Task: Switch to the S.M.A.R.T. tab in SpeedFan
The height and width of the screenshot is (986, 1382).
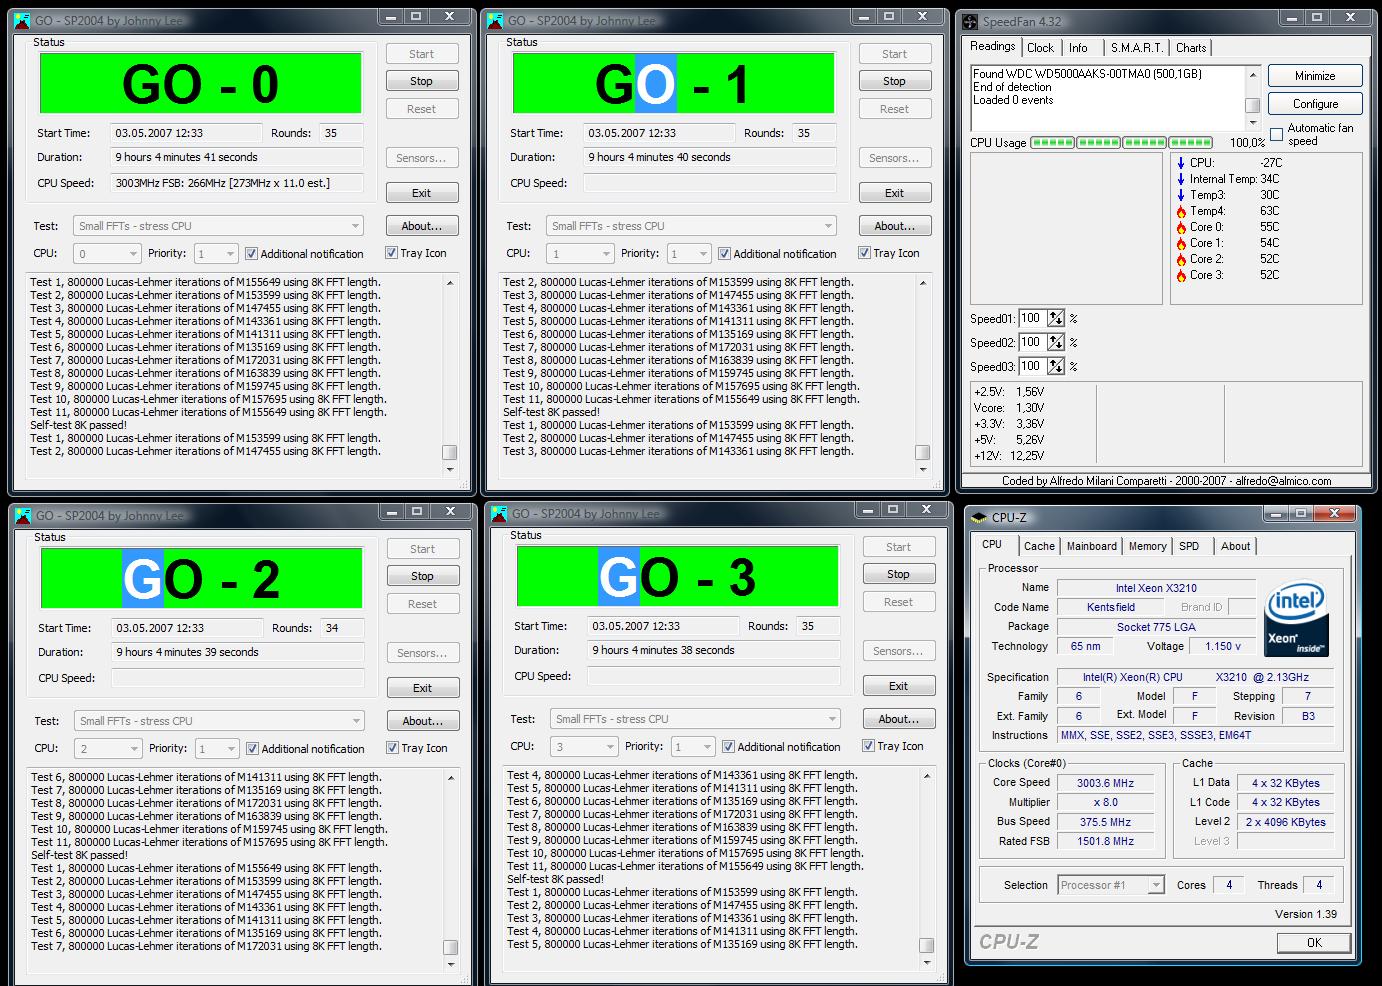Action: (x=1136, y=48)
